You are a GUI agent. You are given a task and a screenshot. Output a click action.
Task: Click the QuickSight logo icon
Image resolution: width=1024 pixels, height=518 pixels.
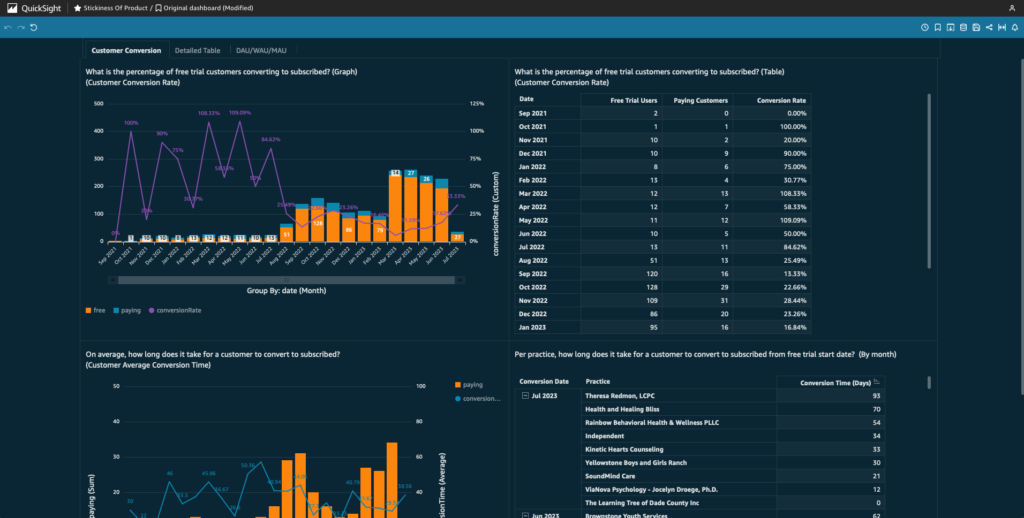pyautogui.click(x=12, y=8)
